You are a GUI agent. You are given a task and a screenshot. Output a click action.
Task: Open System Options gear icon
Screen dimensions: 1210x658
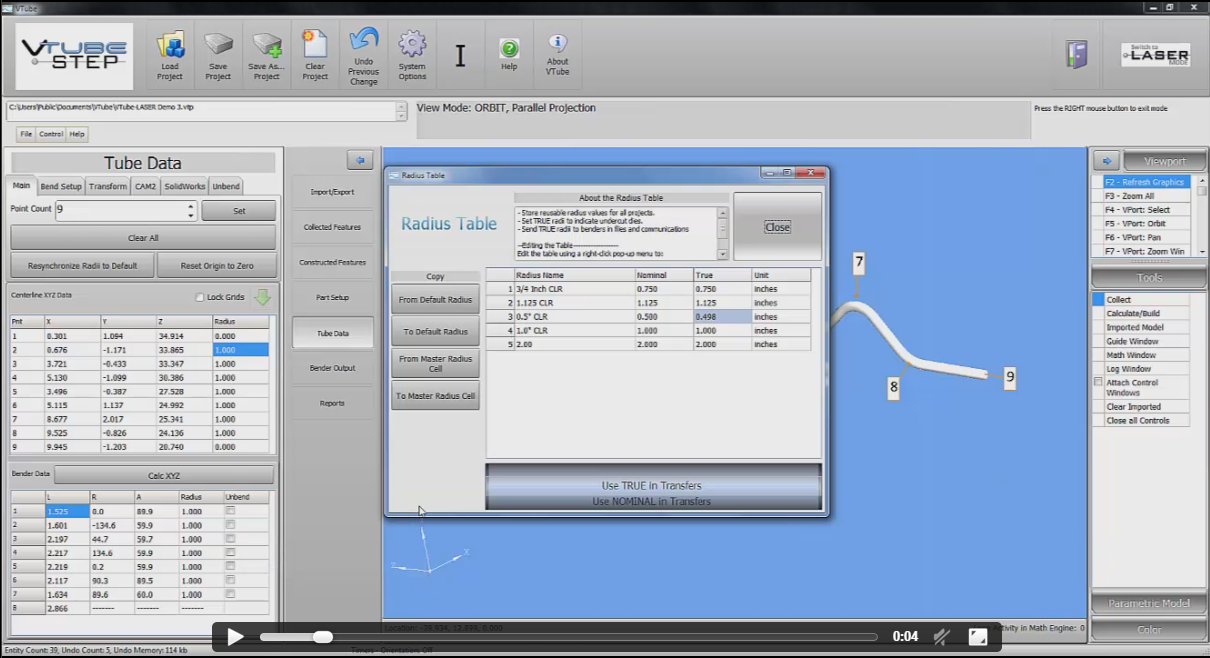point(412,46)
